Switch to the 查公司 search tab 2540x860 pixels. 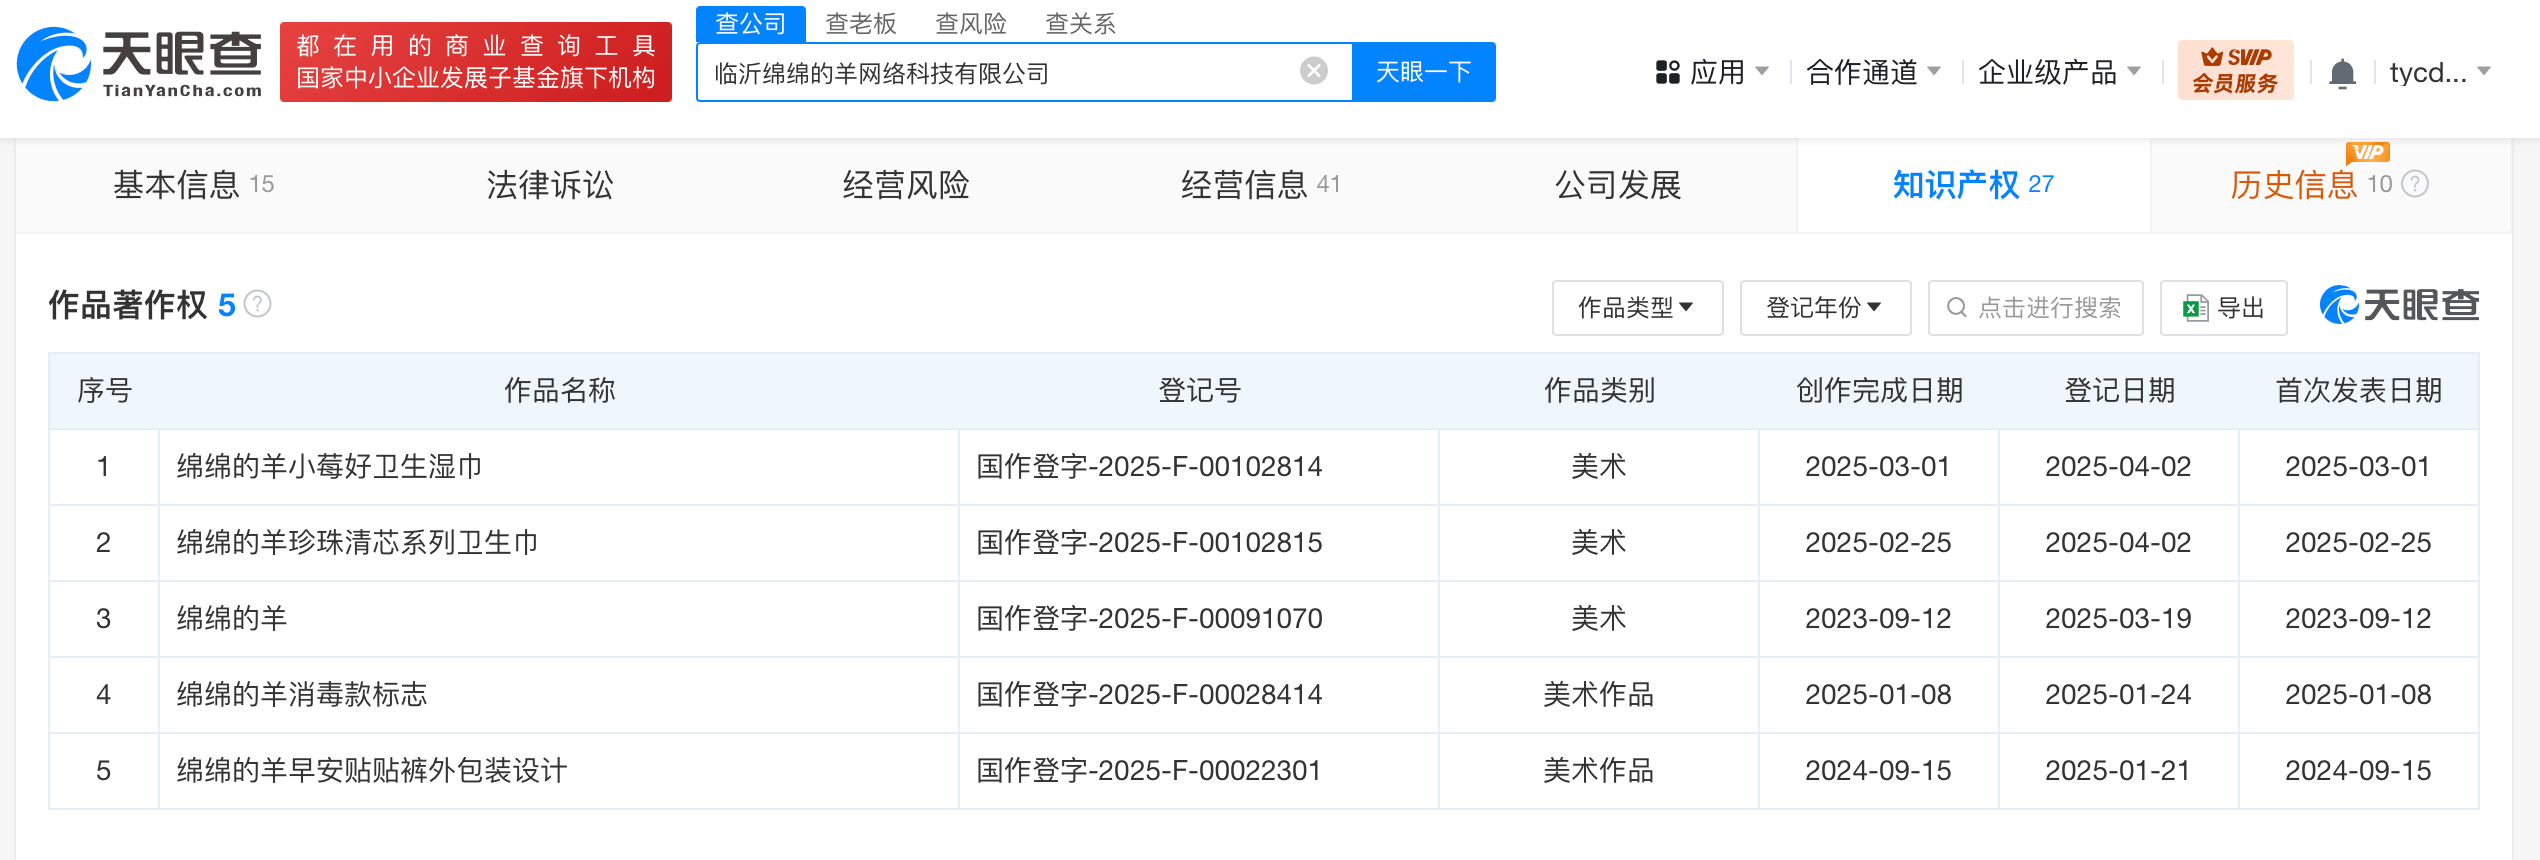pos(750,23)
